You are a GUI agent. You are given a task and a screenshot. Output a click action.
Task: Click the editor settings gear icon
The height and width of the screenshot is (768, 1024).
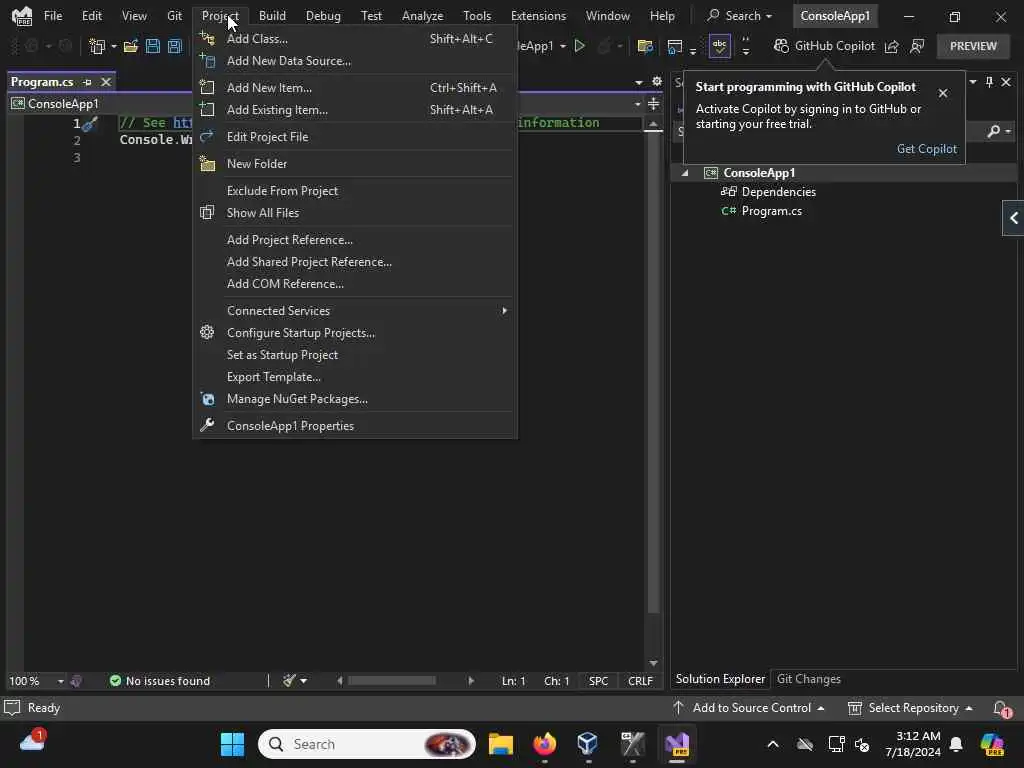656,82
